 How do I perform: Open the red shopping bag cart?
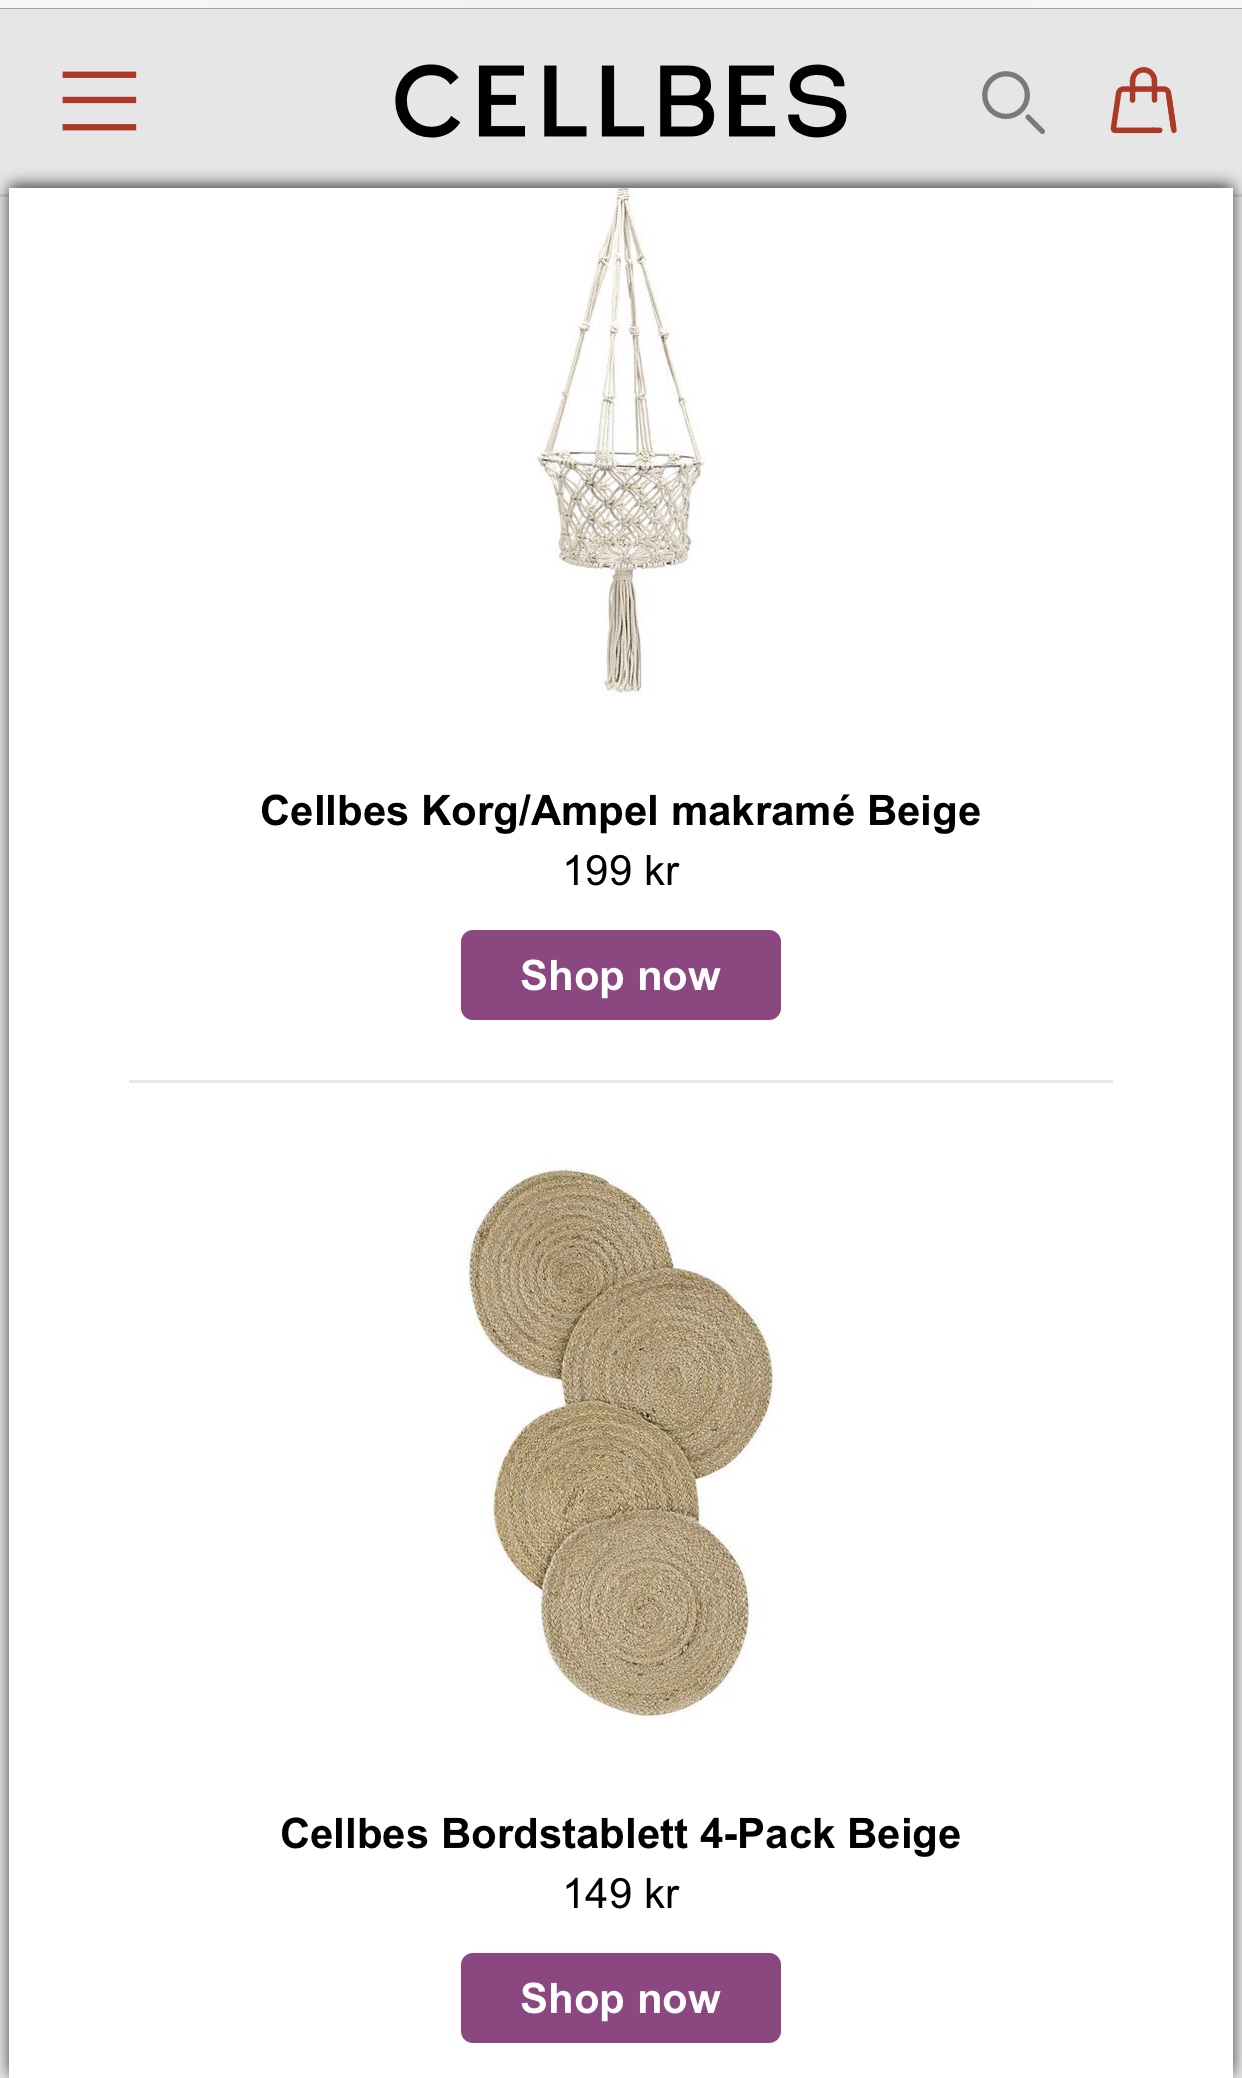pos(1143,101)
